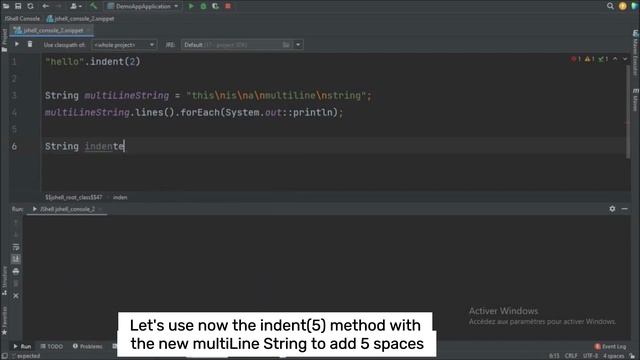Viewport: 640px width, 360px height.
Task: Place cursor after 'String indente' on line 6
Action: tap(124, 146)
